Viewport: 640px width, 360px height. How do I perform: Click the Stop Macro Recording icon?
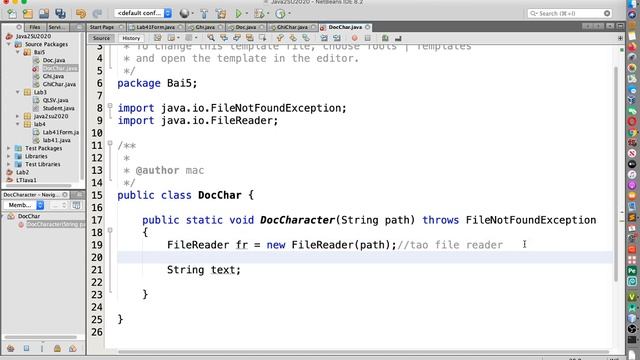tap(367, 38)
